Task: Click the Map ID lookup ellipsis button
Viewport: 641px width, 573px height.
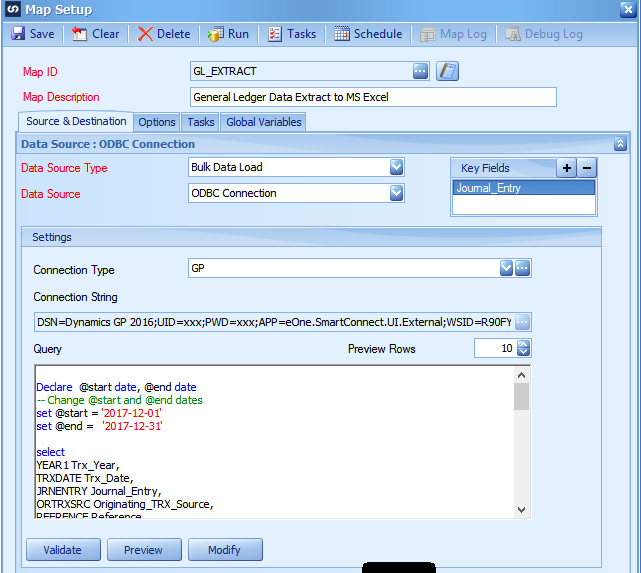Action: 420,71
